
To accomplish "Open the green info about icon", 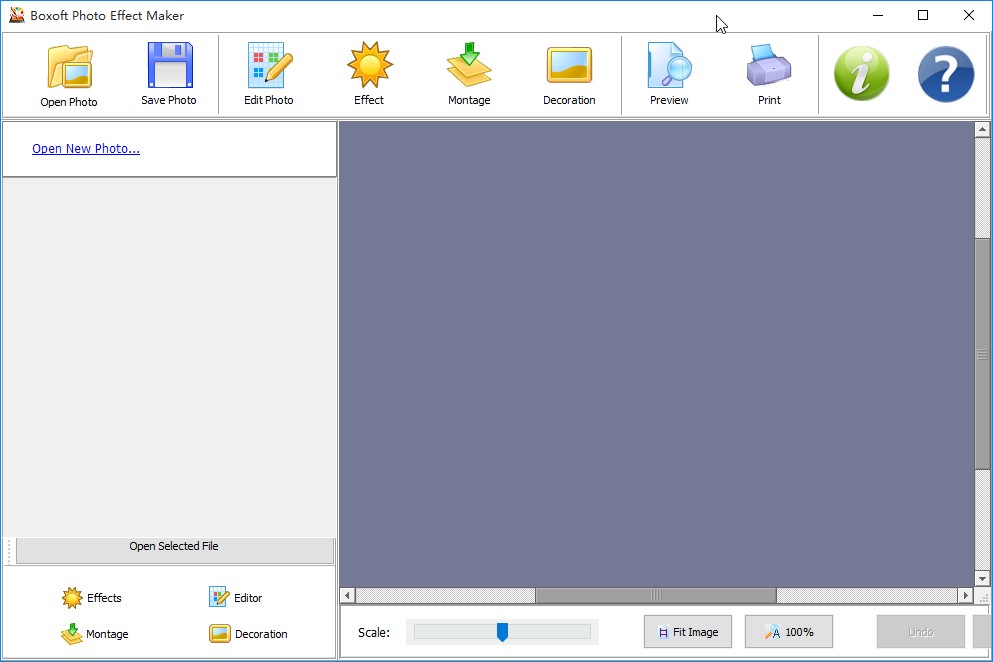I will tap(861, 73).
